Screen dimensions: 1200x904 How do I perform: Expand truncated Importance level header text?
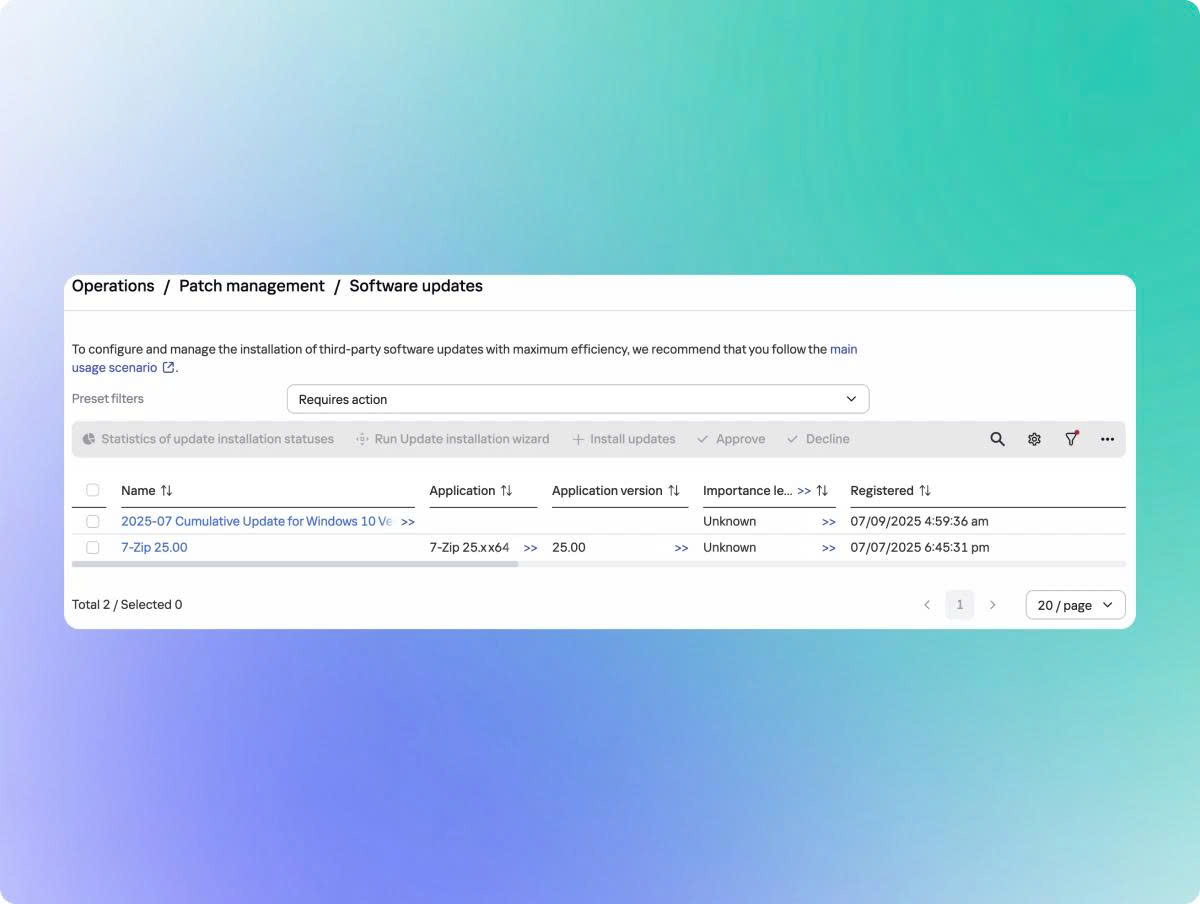[x=804, y=491]
